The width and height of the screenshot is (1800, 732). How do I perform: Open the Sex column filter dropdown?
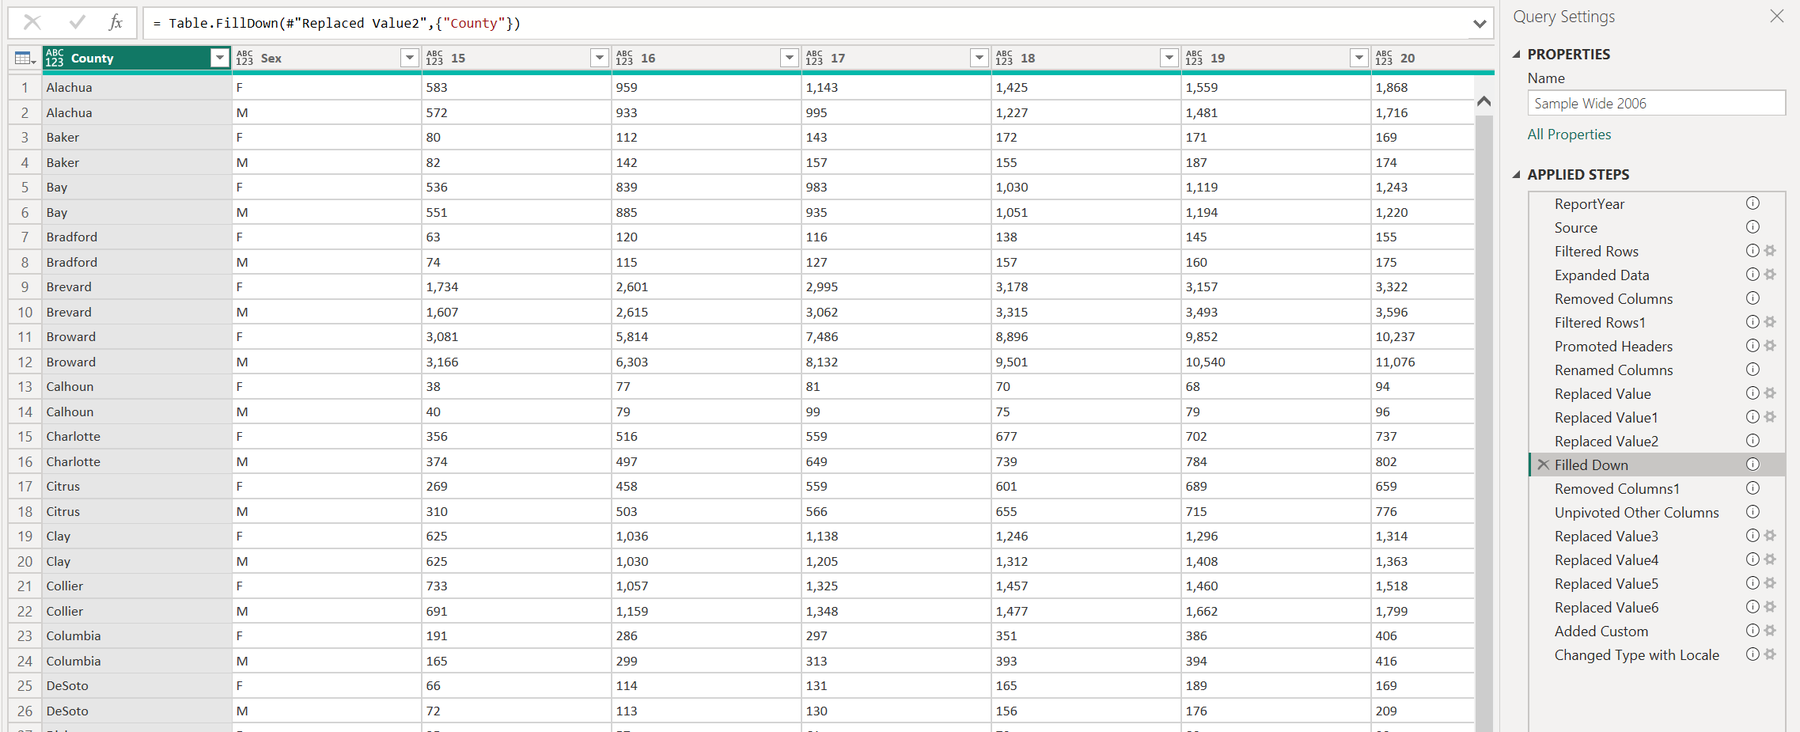409,58
